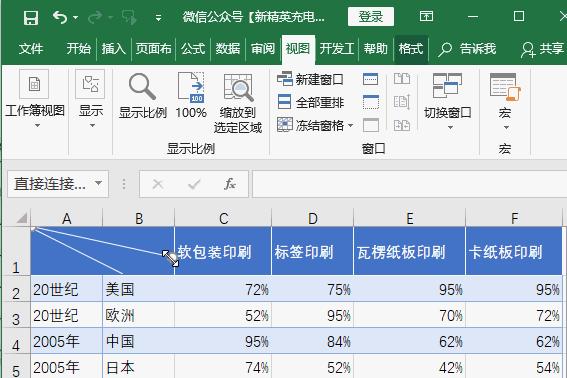Image resolution: width=567 pixels, height=378 pixels.
Task: Click inside the formula bar input
Action: coord(409,184)
